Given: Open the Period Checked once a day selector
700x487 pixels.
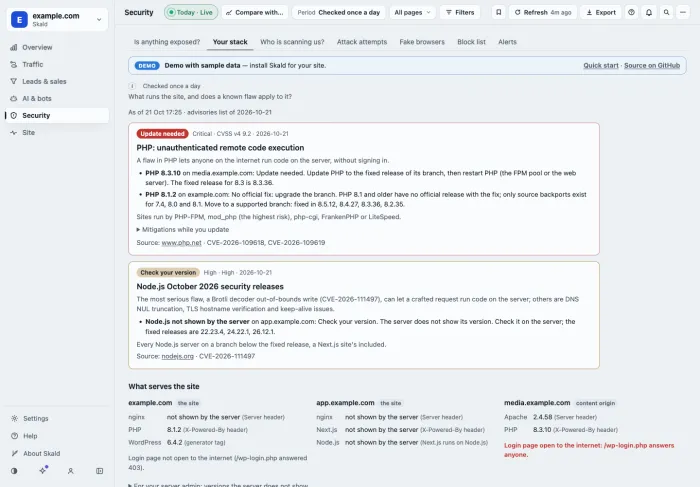Looking at the screenshot, I should pos(339,12).
